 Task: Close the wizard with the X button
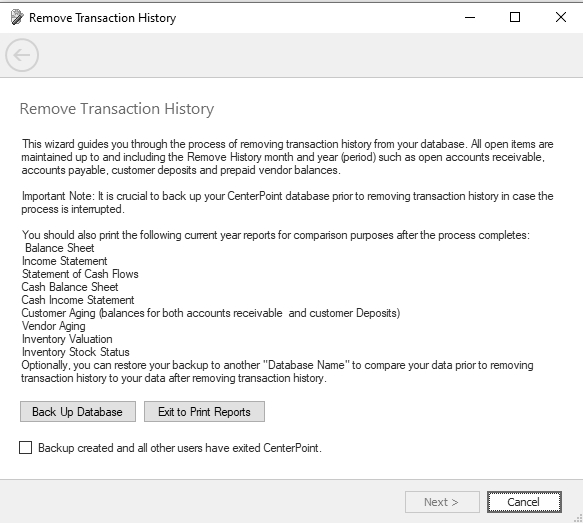pos(561,17)
